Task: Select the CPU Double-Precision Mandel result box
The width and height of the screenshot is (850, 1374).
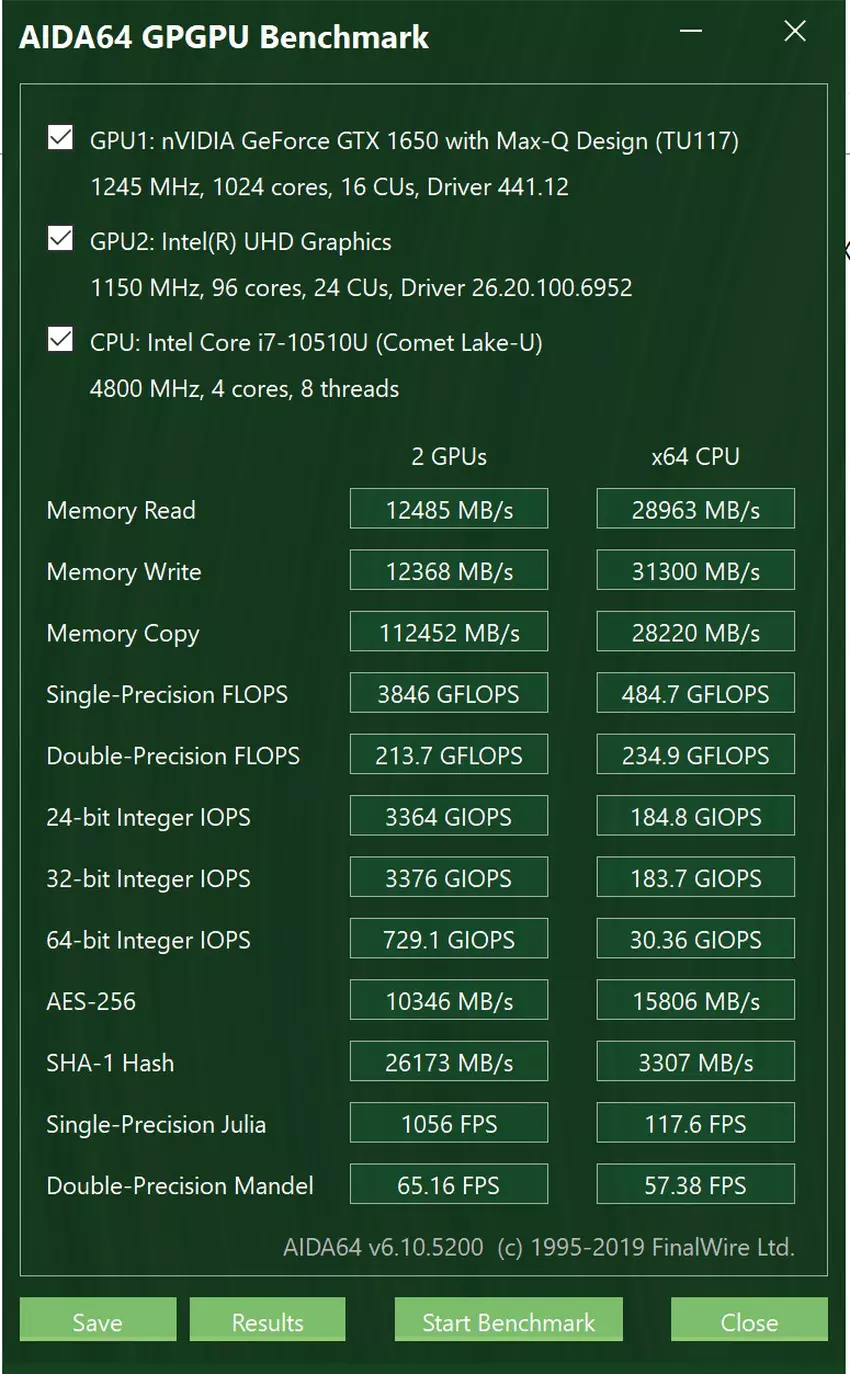Action: 695,1185
